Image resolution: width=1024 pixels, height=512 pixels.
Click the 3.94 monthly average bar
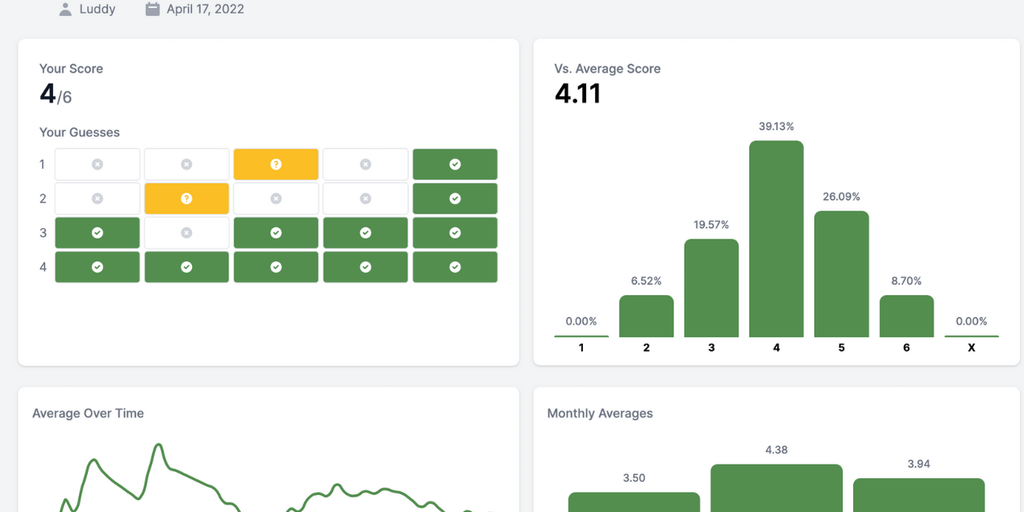click(x=918, y=495)
